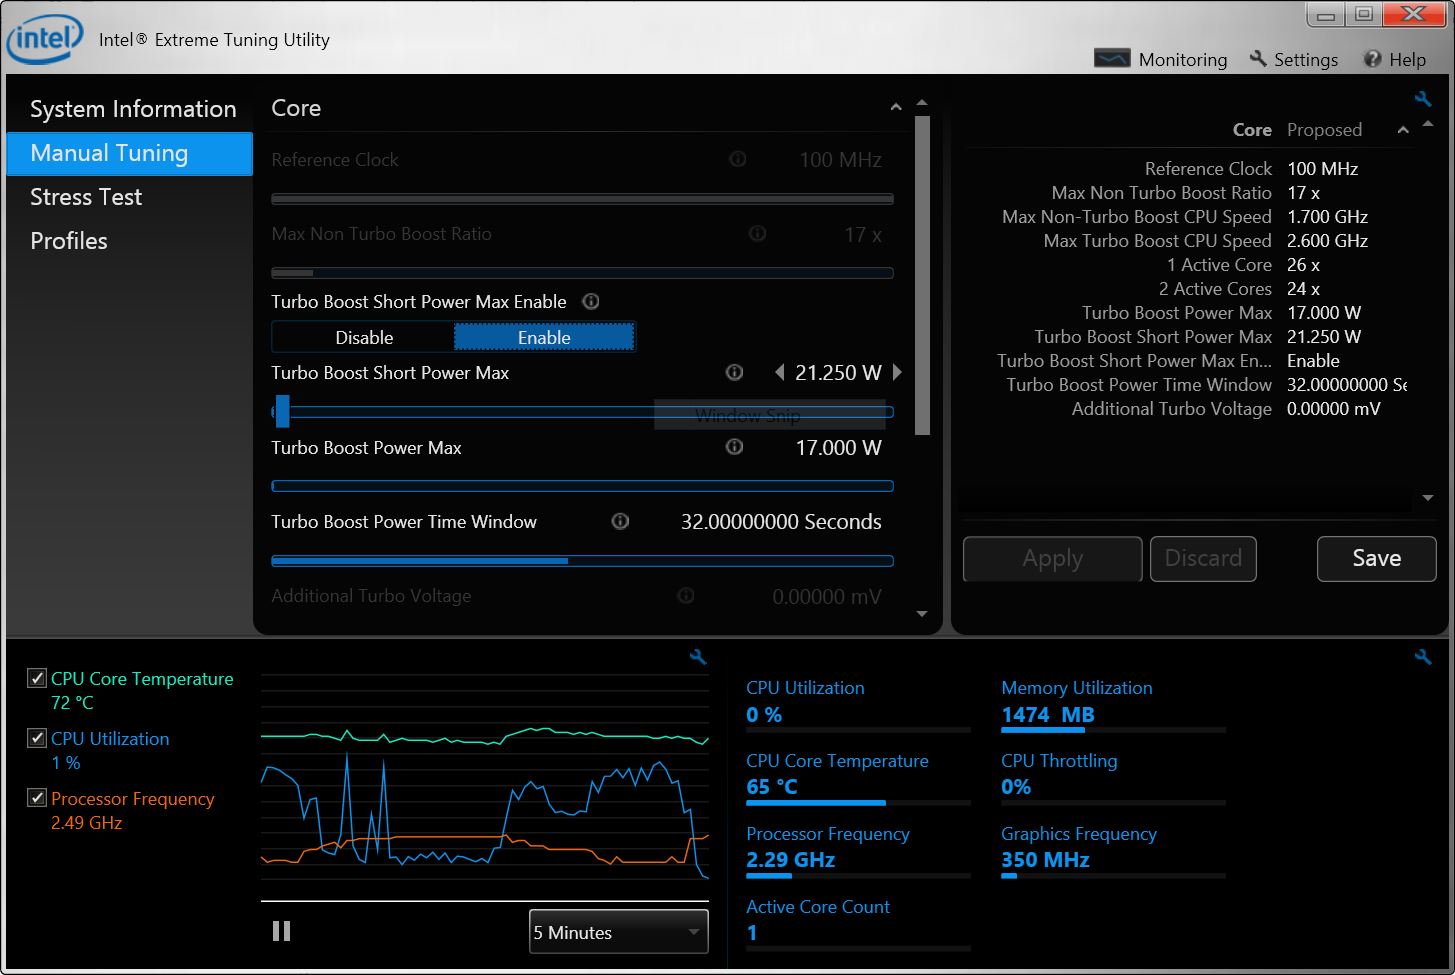This screenshot has width=1455, height=975.
Task: Click the Intel logo
Action: [44, 40]
